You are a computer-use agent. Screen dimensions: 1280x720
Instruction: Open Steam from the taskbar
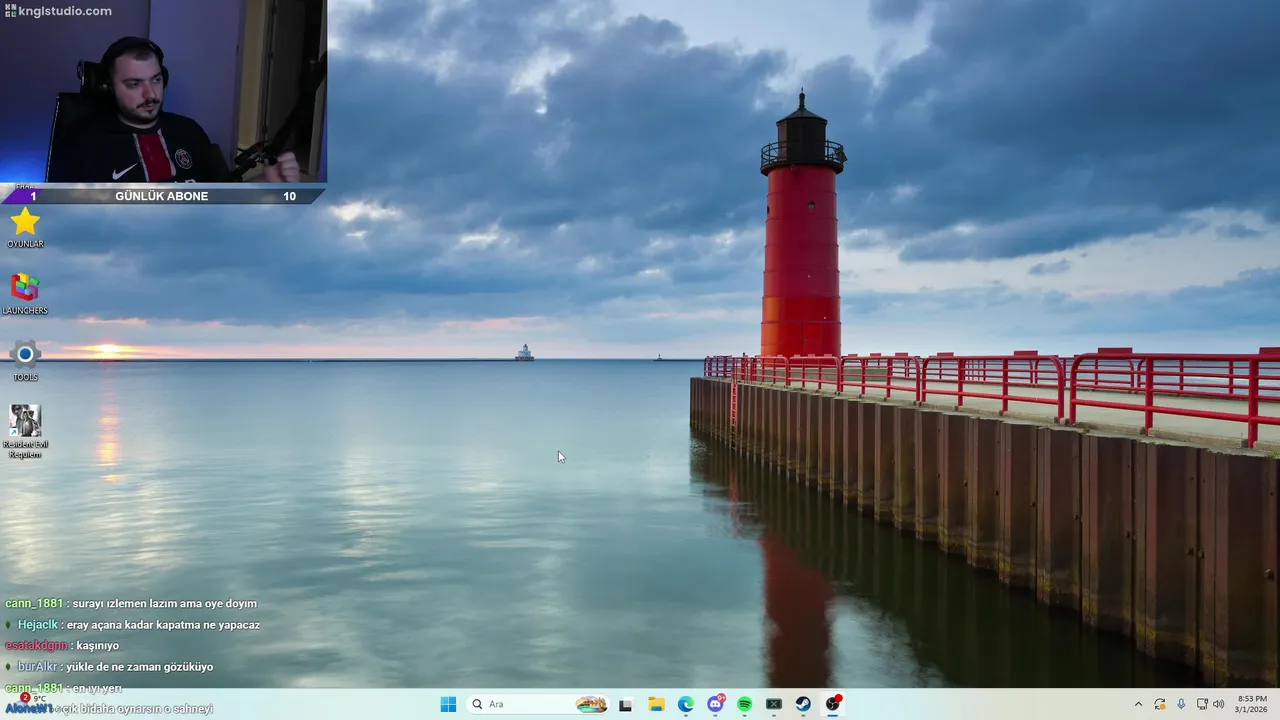coord(803,704)
